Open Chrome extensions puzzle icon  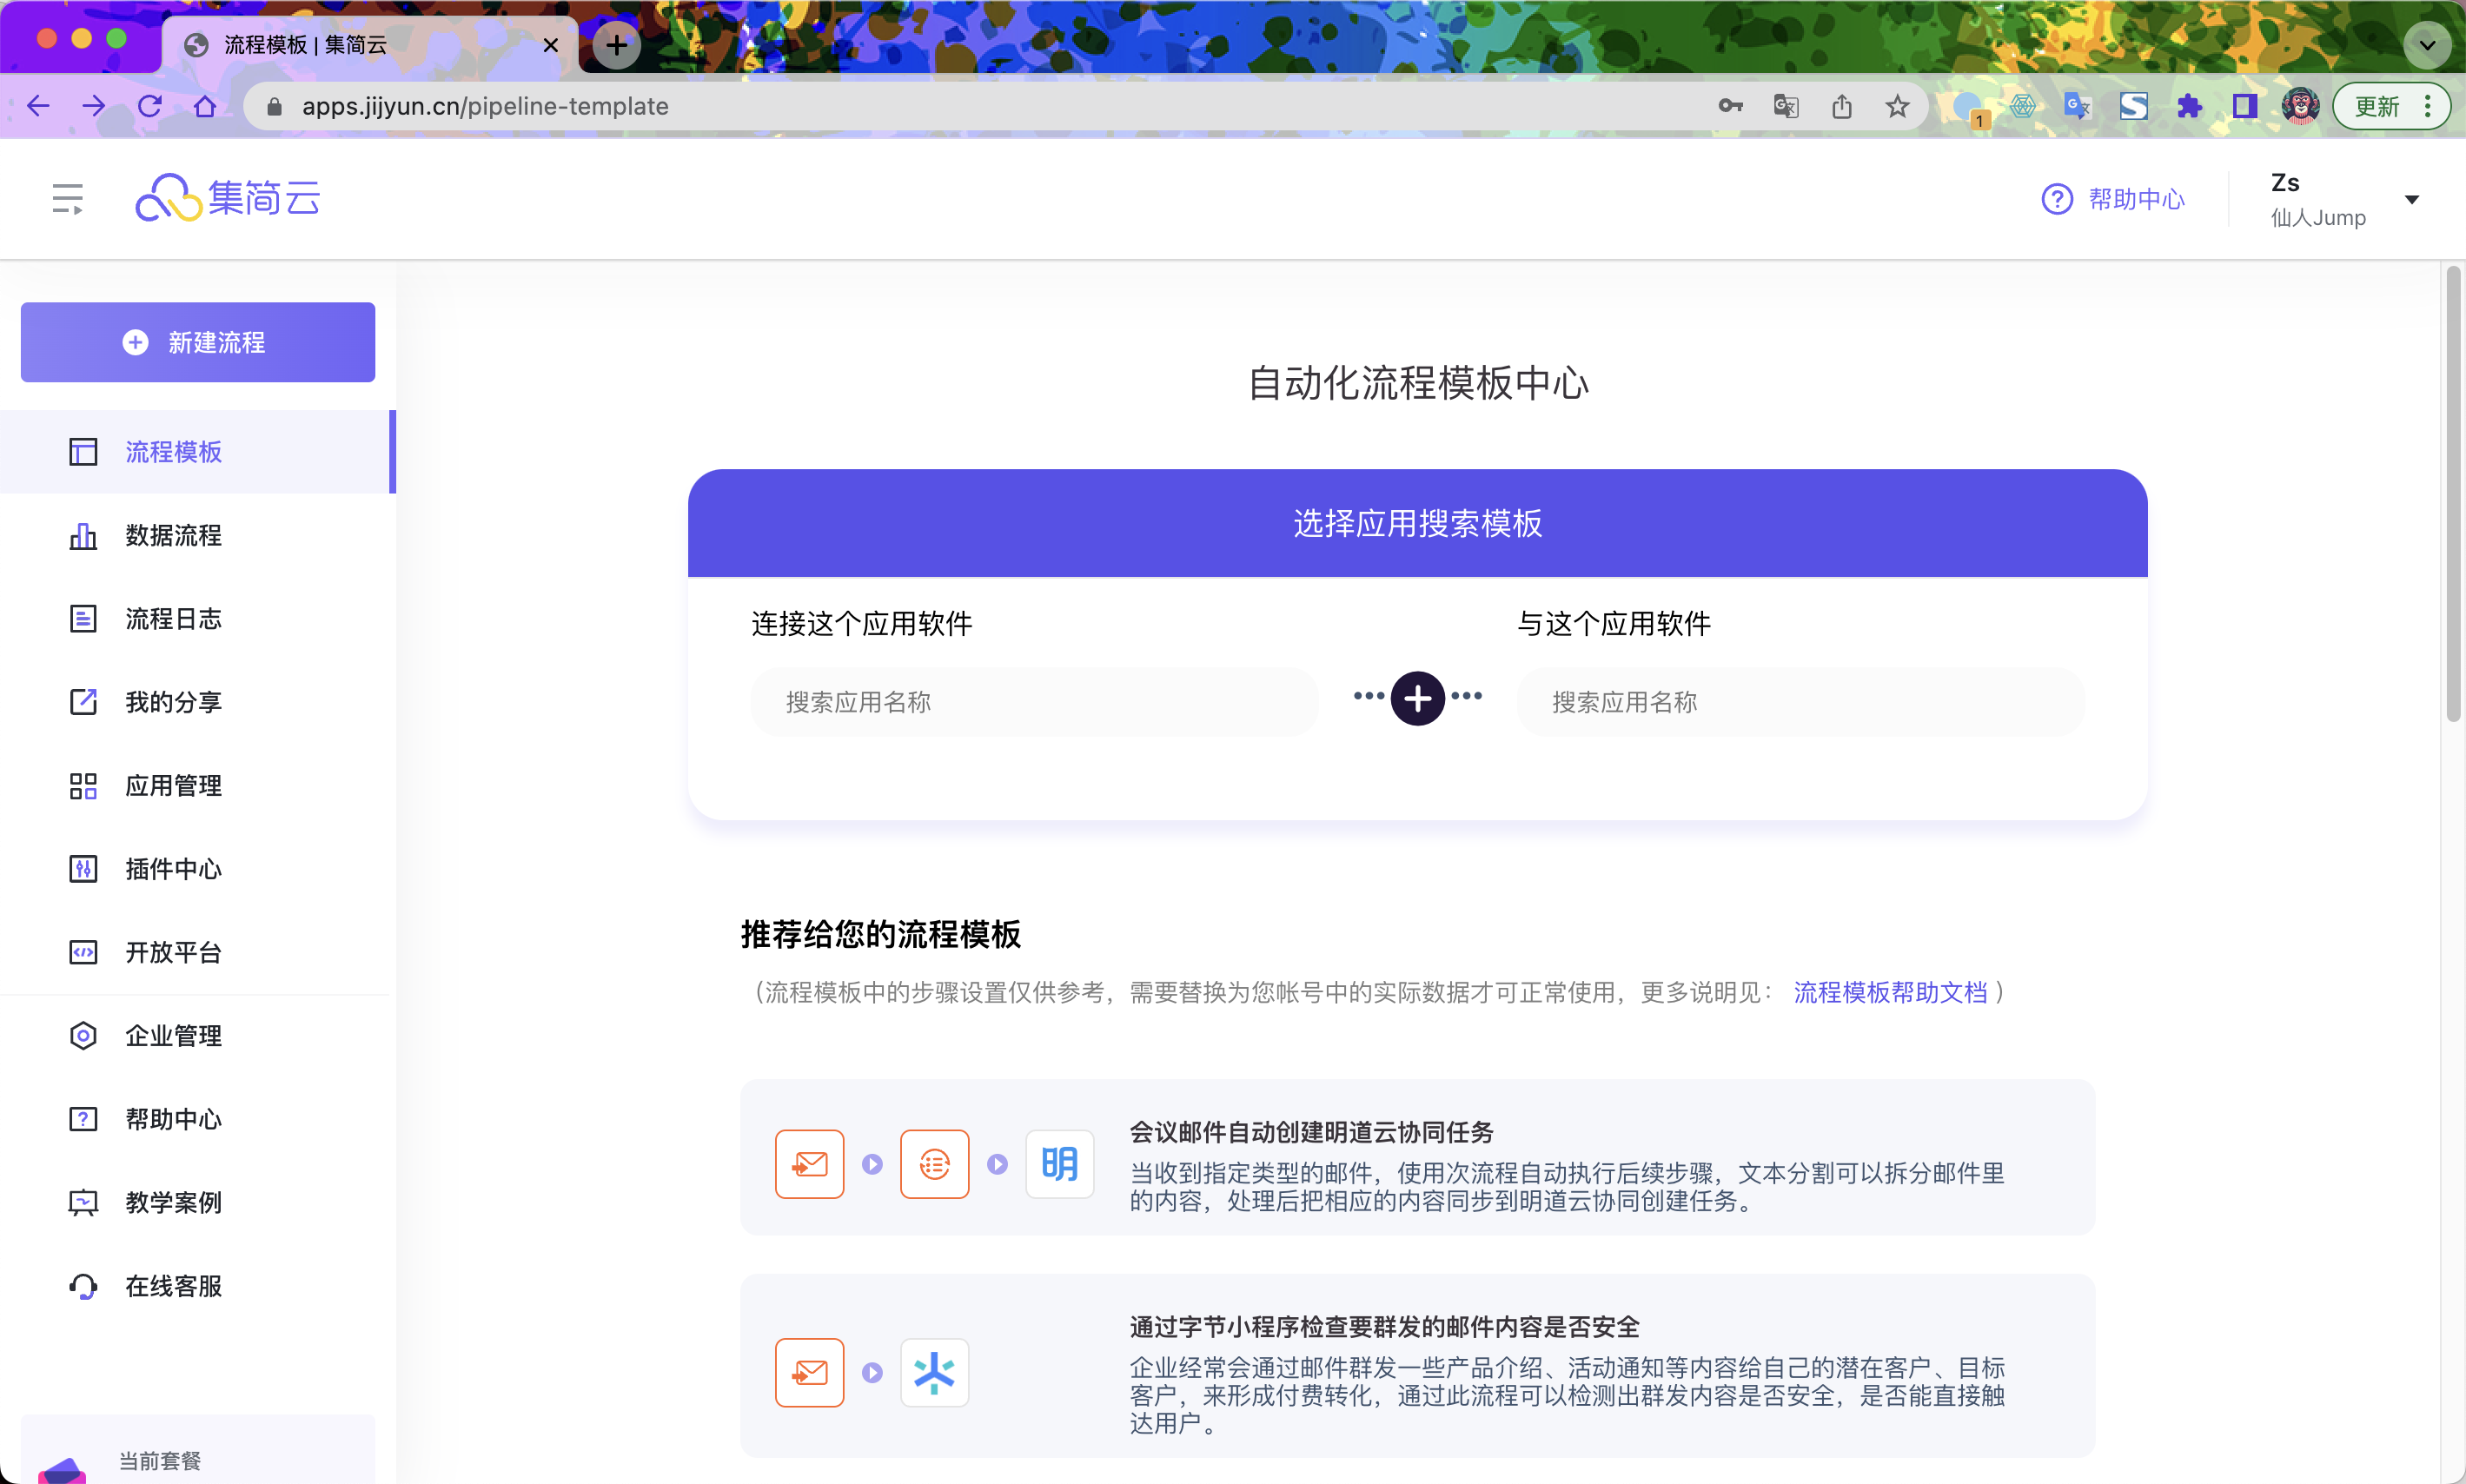(2189, 106)
